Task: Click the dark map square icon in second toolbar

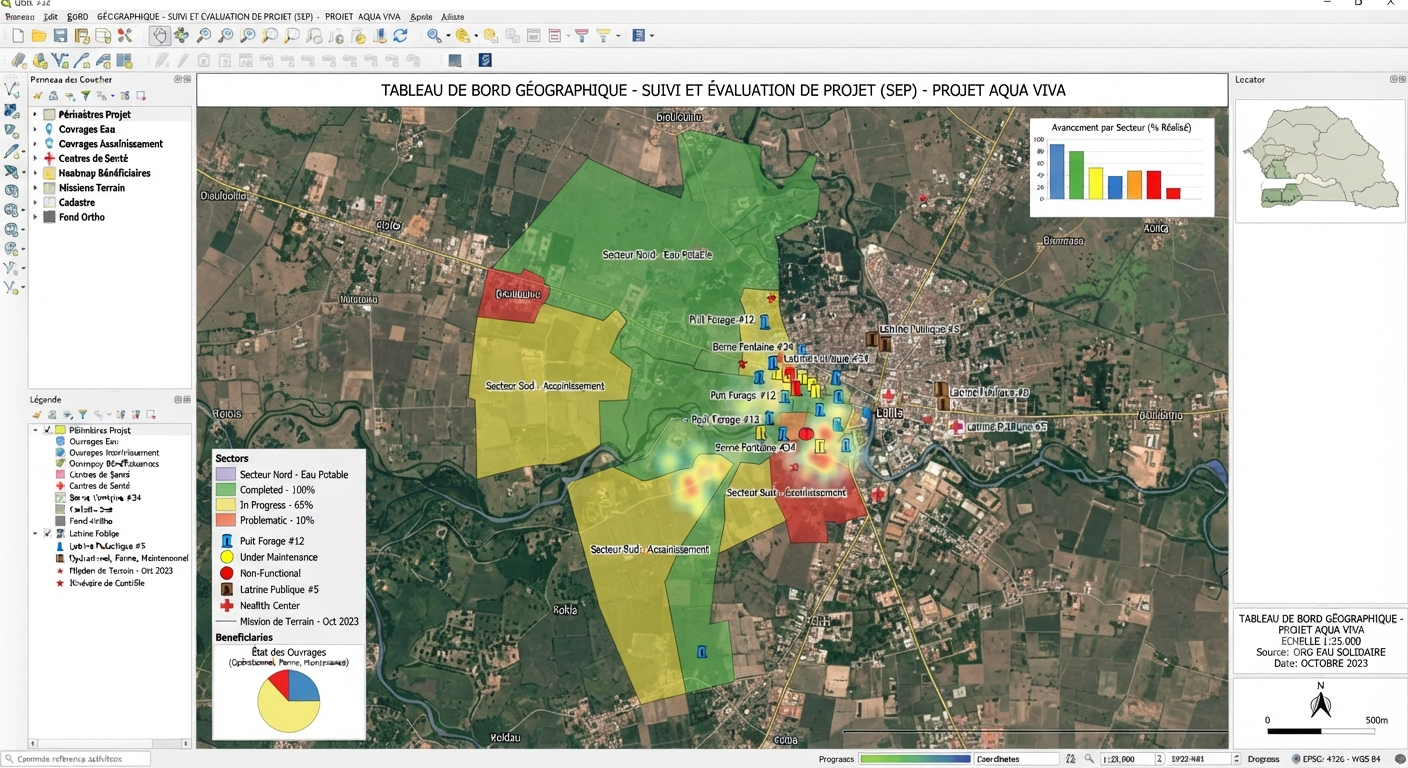Action: click(x=455, y=60)
